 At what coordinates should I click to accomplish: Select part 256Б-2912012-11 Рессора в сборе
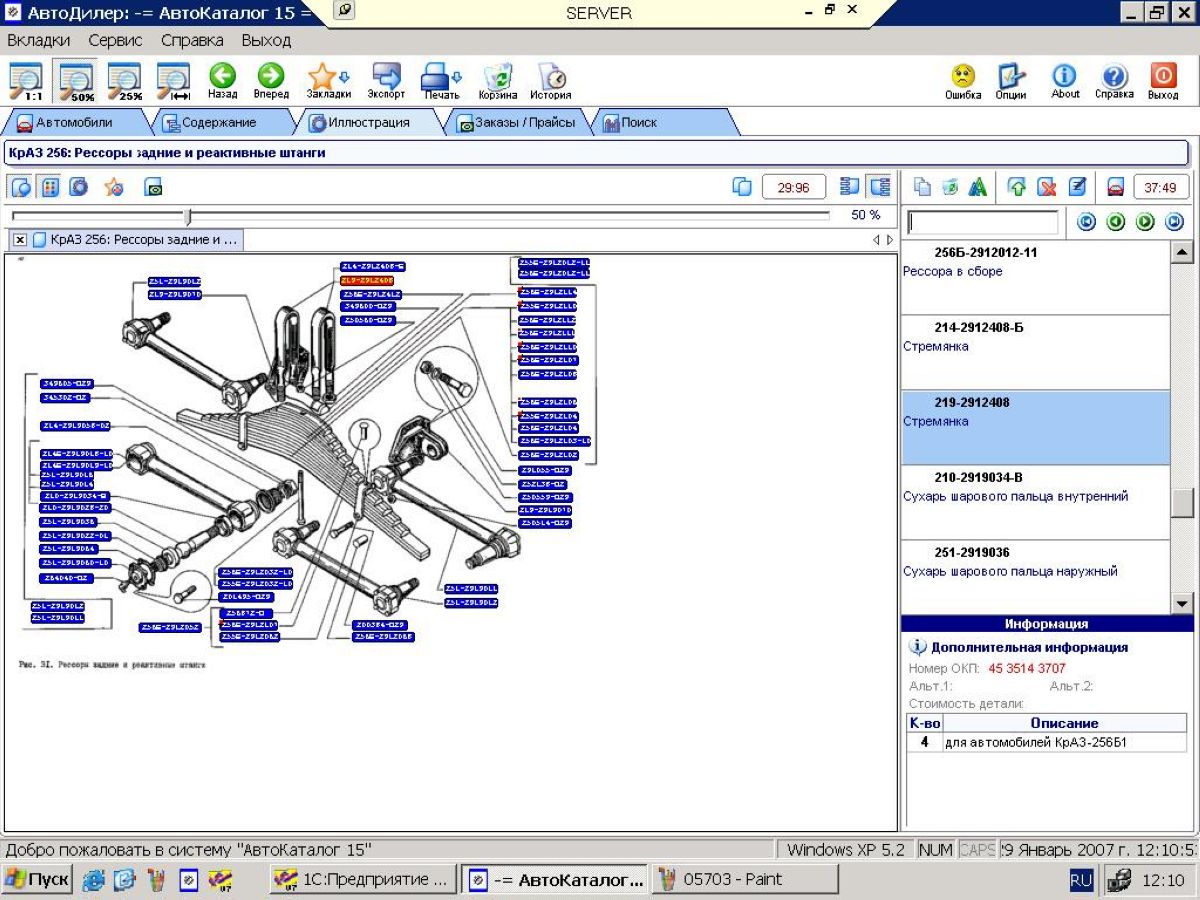click(x=1034, y=278)
